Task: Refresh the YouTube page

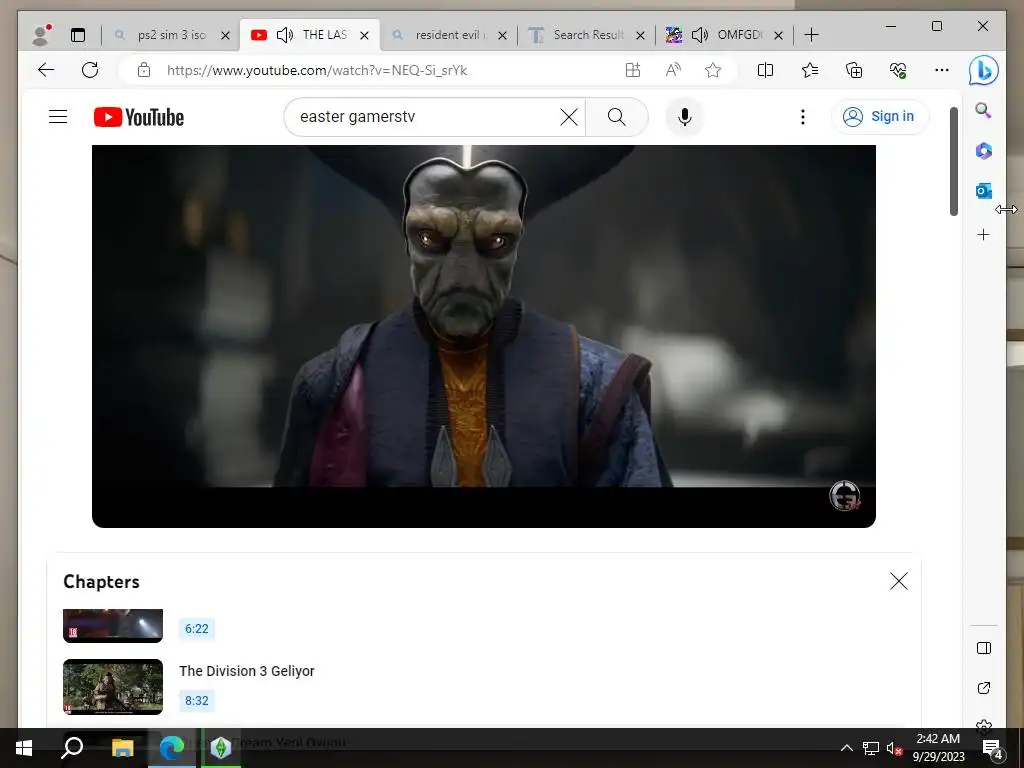Action: (x=90, y=70)
